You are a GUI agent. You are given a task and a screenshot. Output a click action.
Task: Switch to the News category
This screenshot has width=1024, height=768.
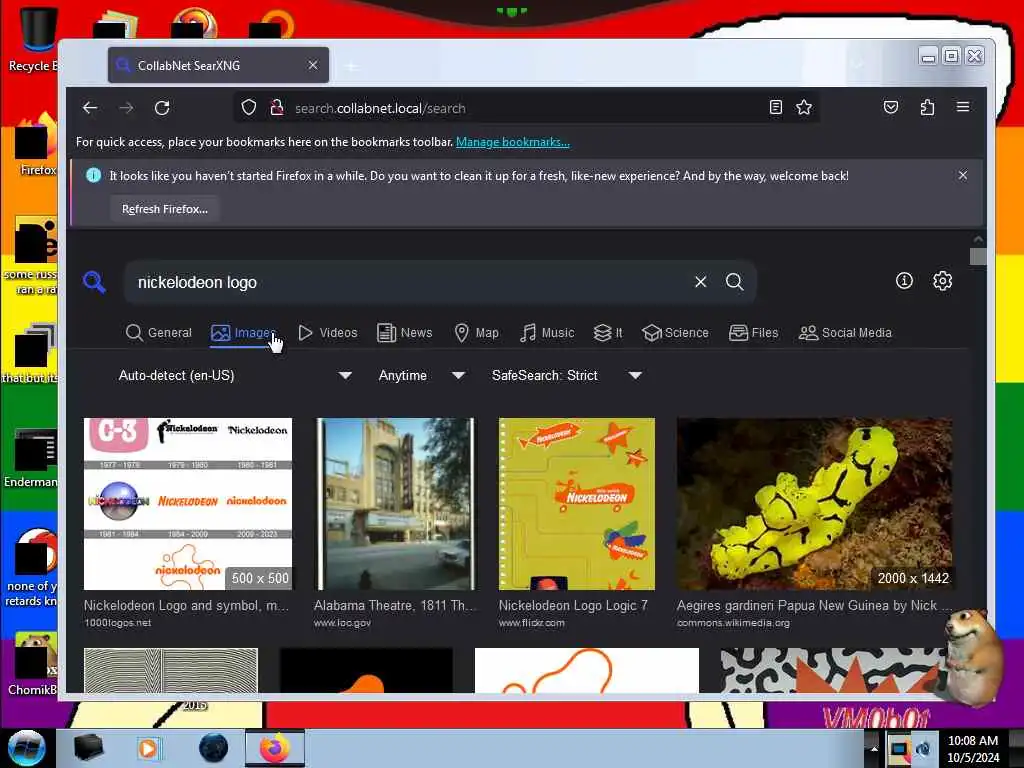[x=404, y=332]
